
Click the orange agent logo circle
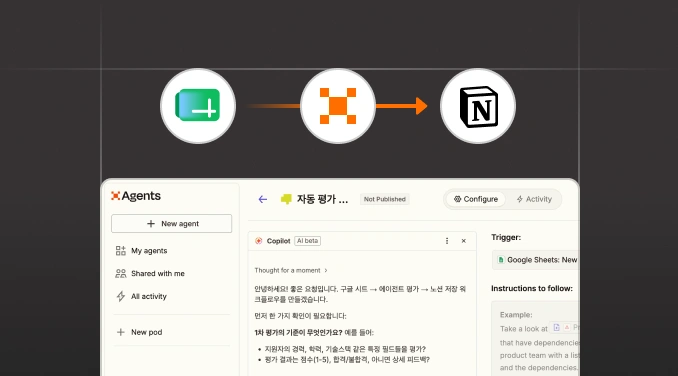click(338, 106)
